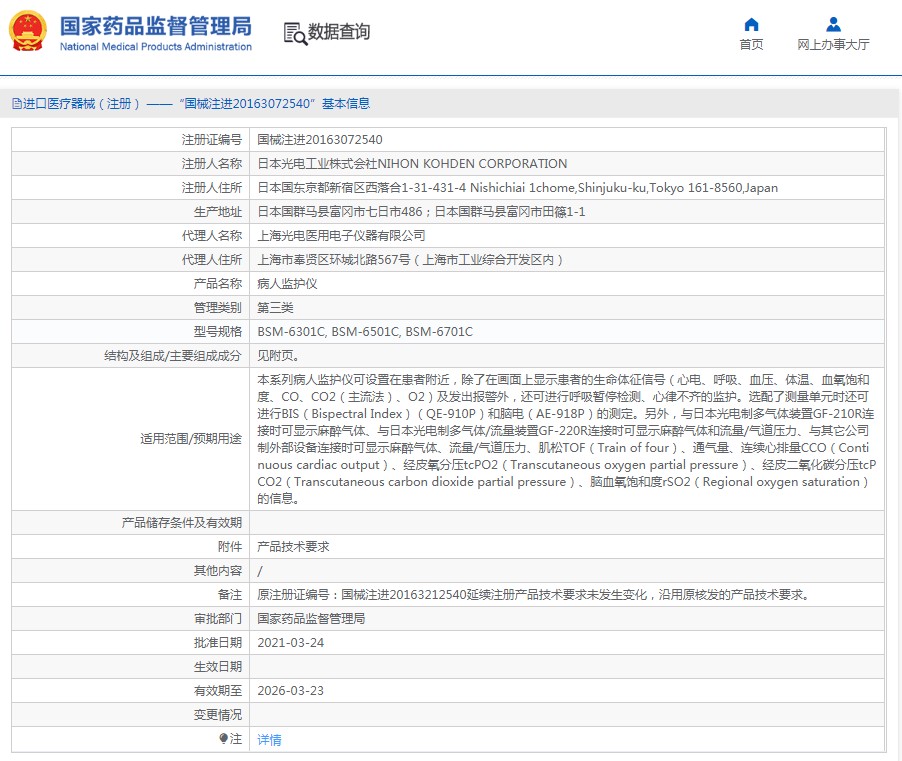Click the user silhouette icon
This screenshot has width=902, height=761.
click(833, 25)
